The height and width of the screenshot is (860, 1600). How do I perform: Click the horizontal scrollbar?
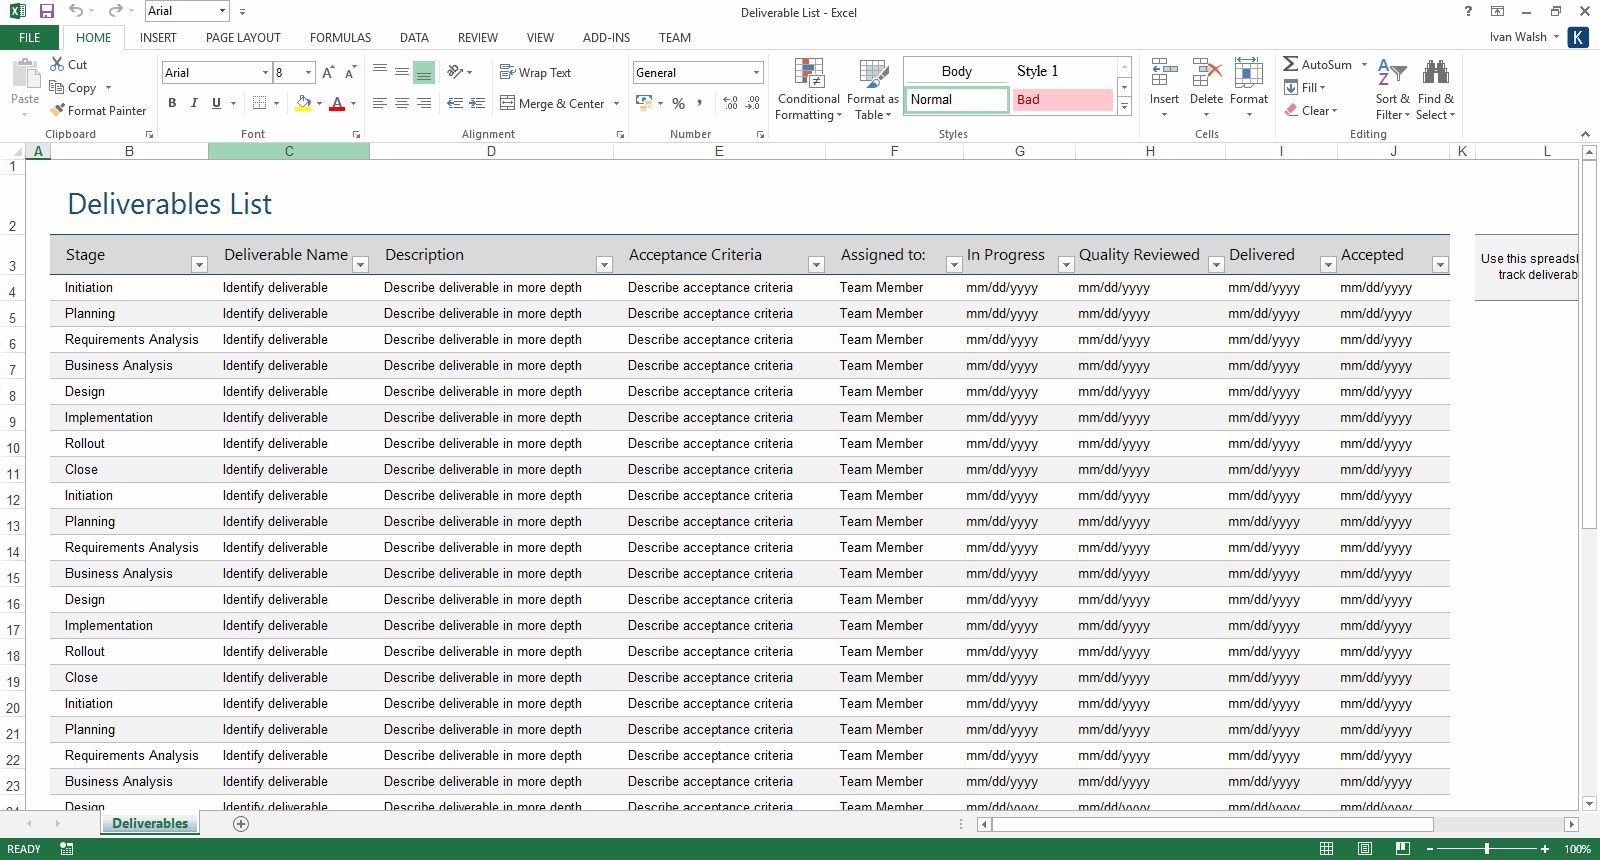[1211, 824]
